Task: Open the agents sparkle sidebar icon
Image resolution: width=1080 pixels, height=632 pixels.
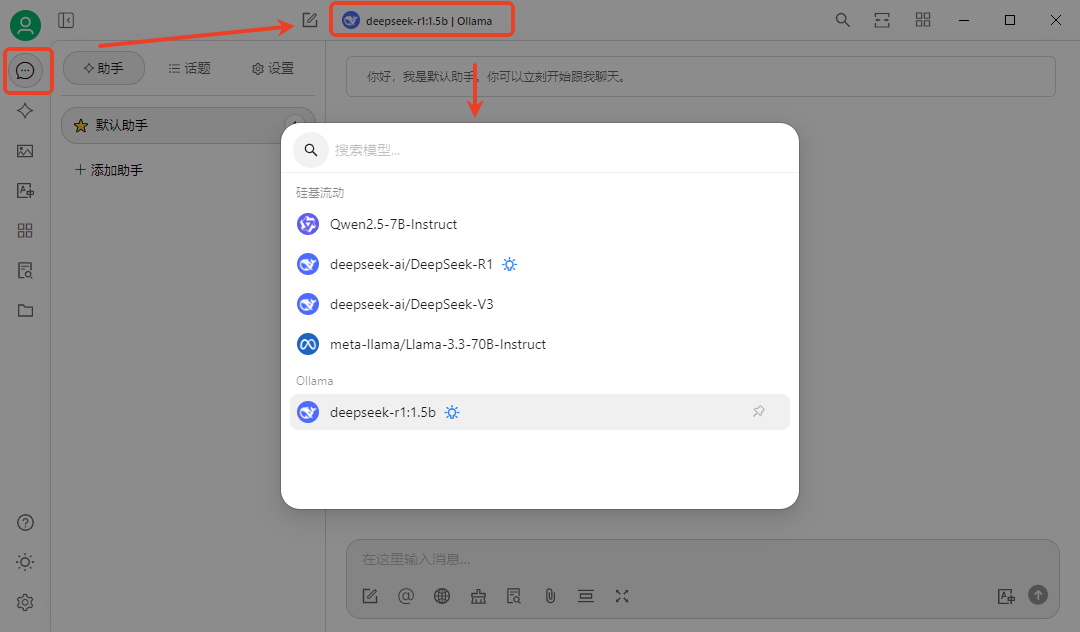Action: coord(25,110)
